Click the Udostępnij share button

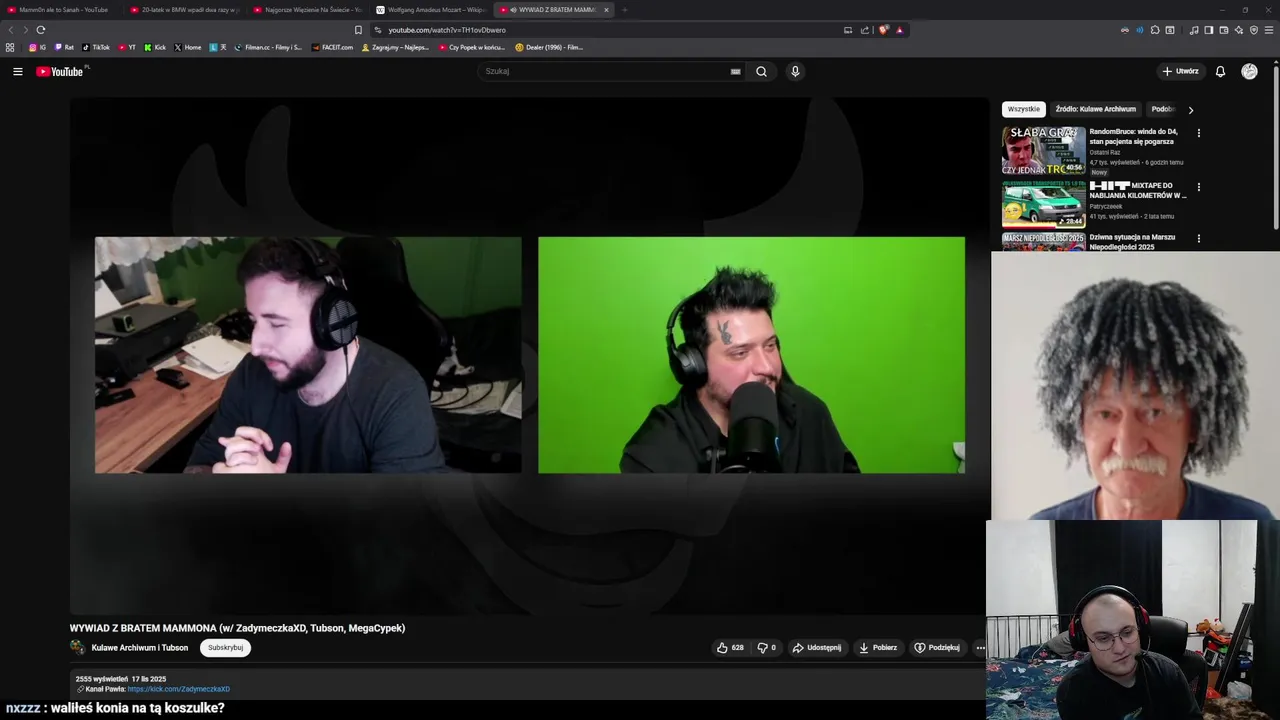[x=817, y=647]
